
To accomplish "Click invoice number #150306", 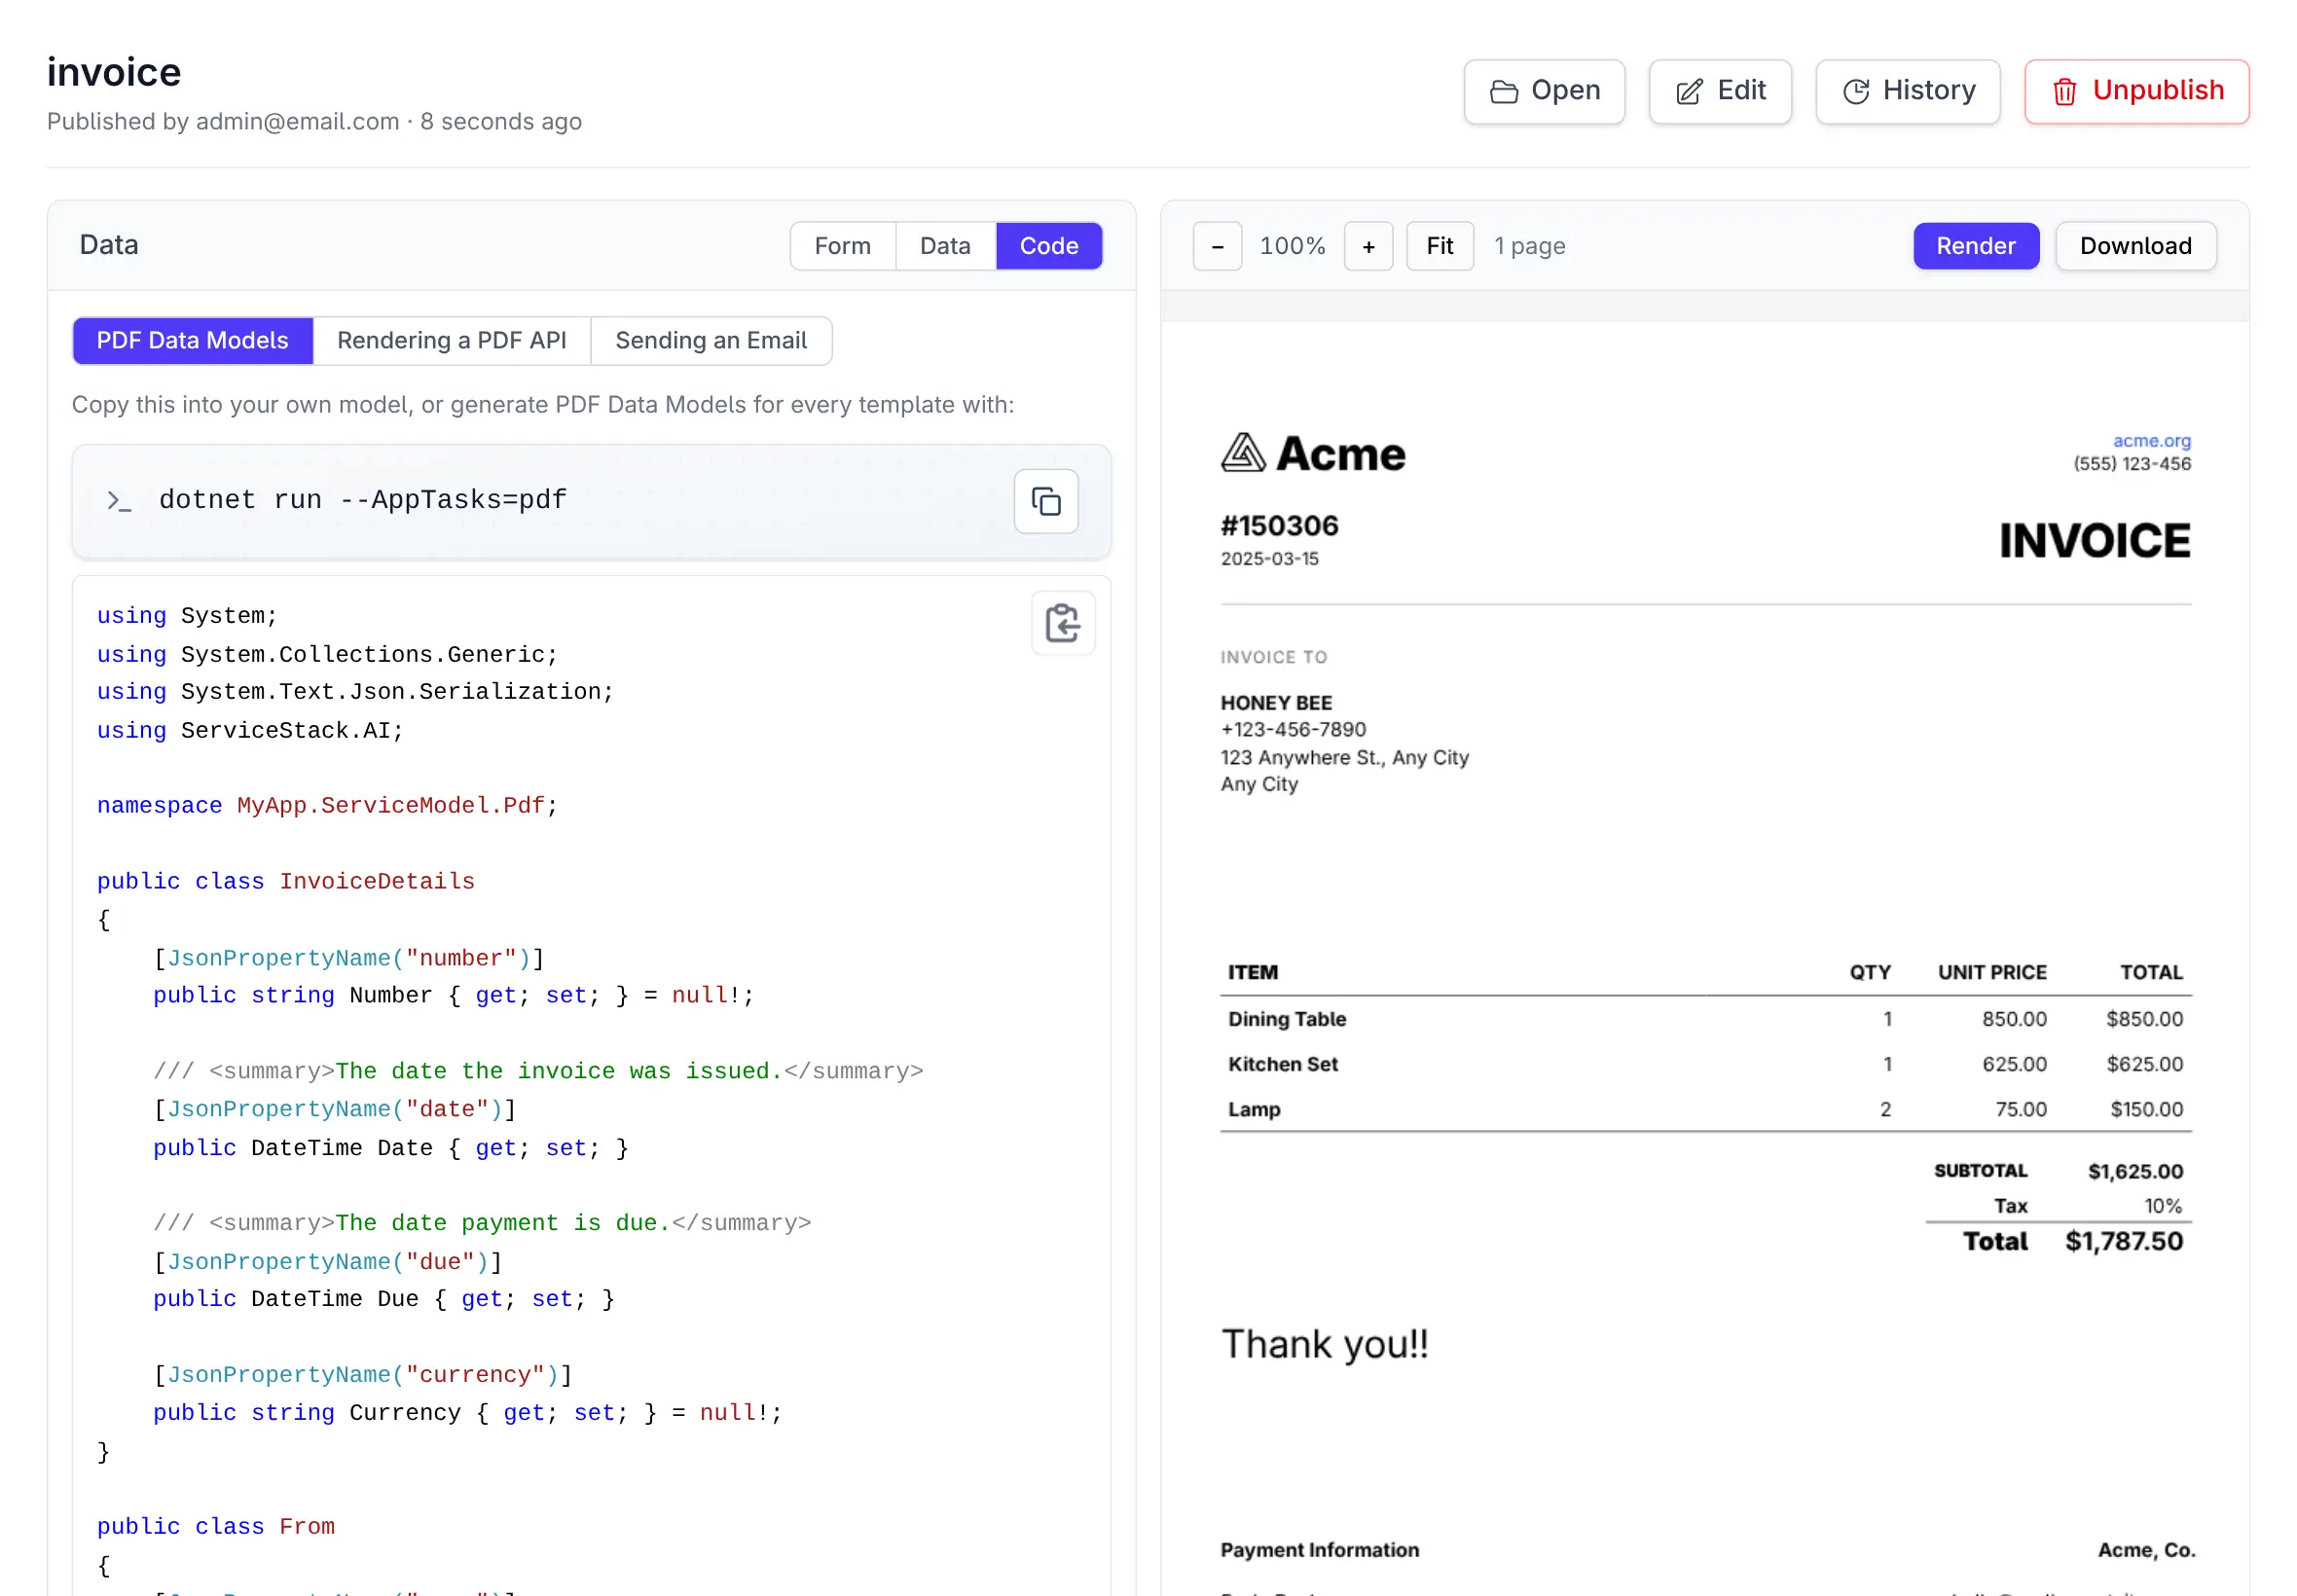I will 1279,526.
